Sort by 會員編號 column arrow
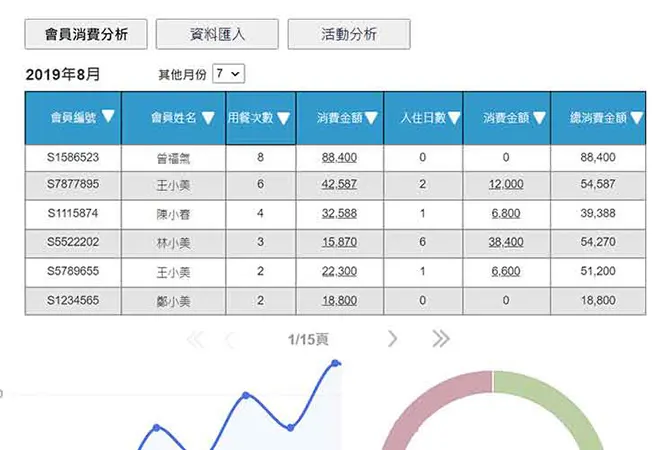This screenshot has width=665, height=450. click(x=108, y=116)
